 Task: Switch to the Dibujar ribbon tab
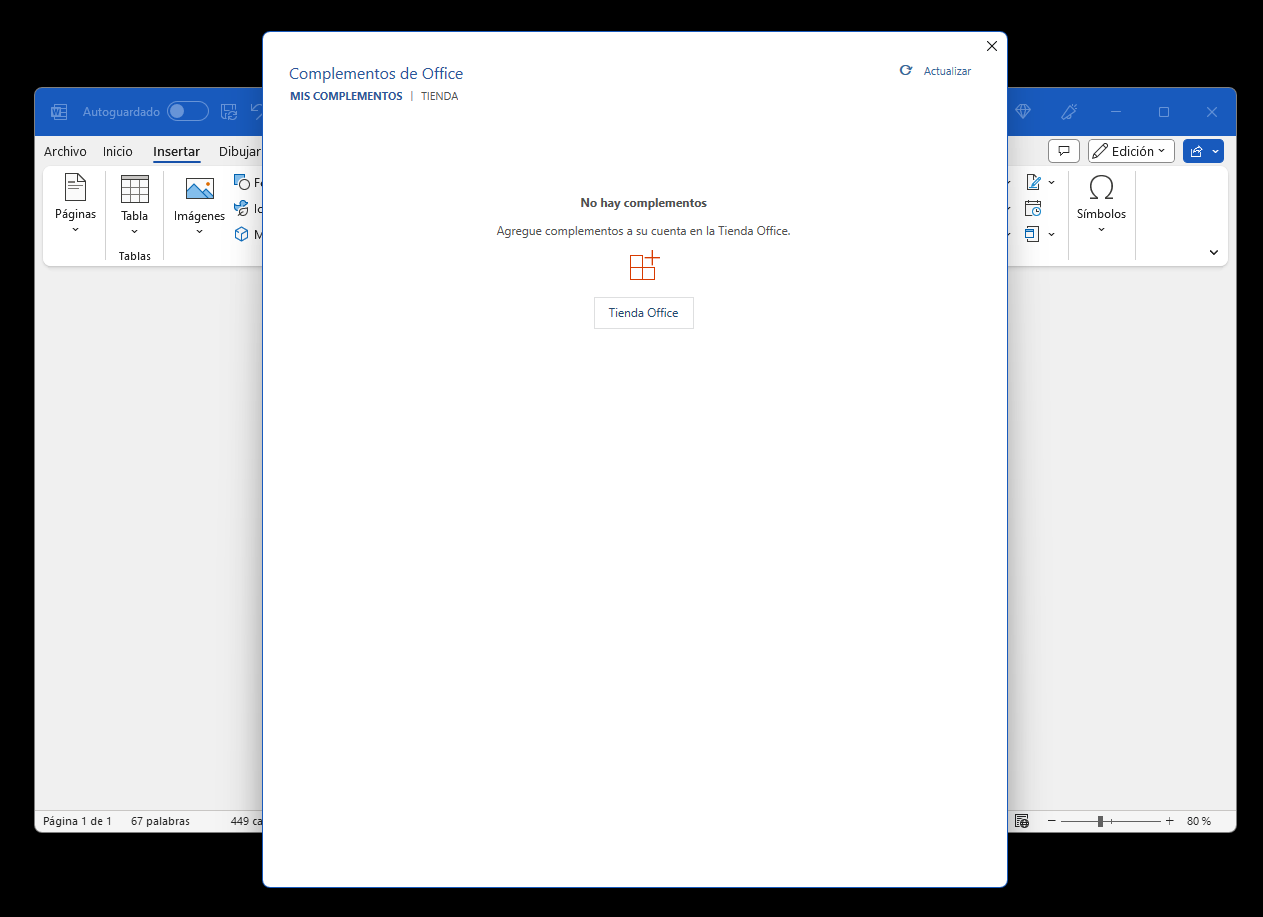240,151
